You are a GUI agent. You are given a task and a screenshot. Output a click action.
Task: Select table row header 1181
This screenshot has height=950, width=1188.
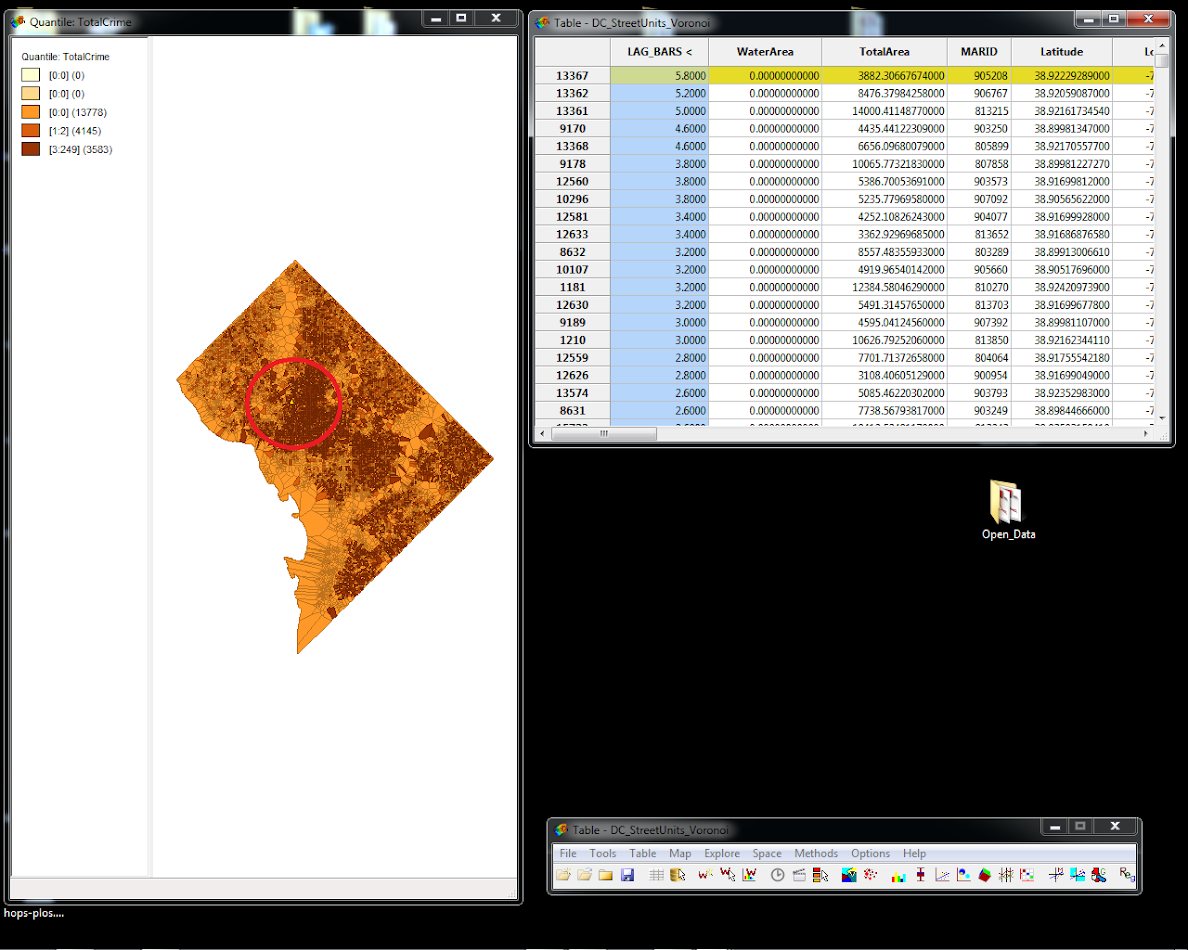(x=572, y=287)
